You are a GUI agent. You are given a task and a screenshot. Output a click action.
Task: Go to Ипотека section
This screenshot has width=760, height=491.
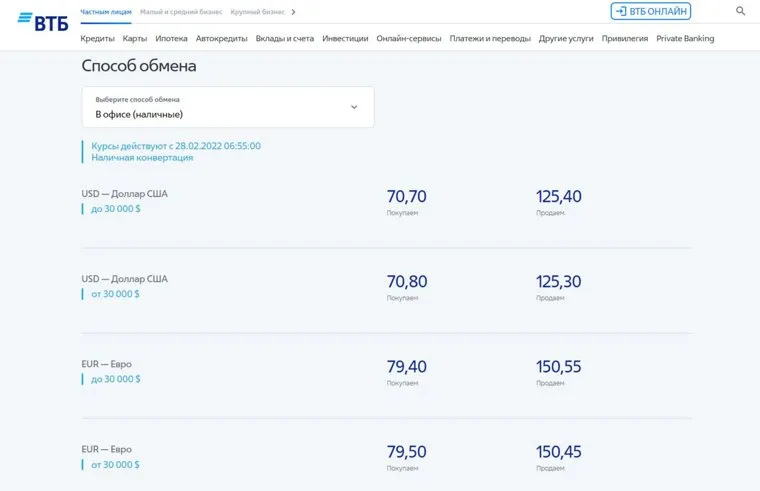(171, 38)
